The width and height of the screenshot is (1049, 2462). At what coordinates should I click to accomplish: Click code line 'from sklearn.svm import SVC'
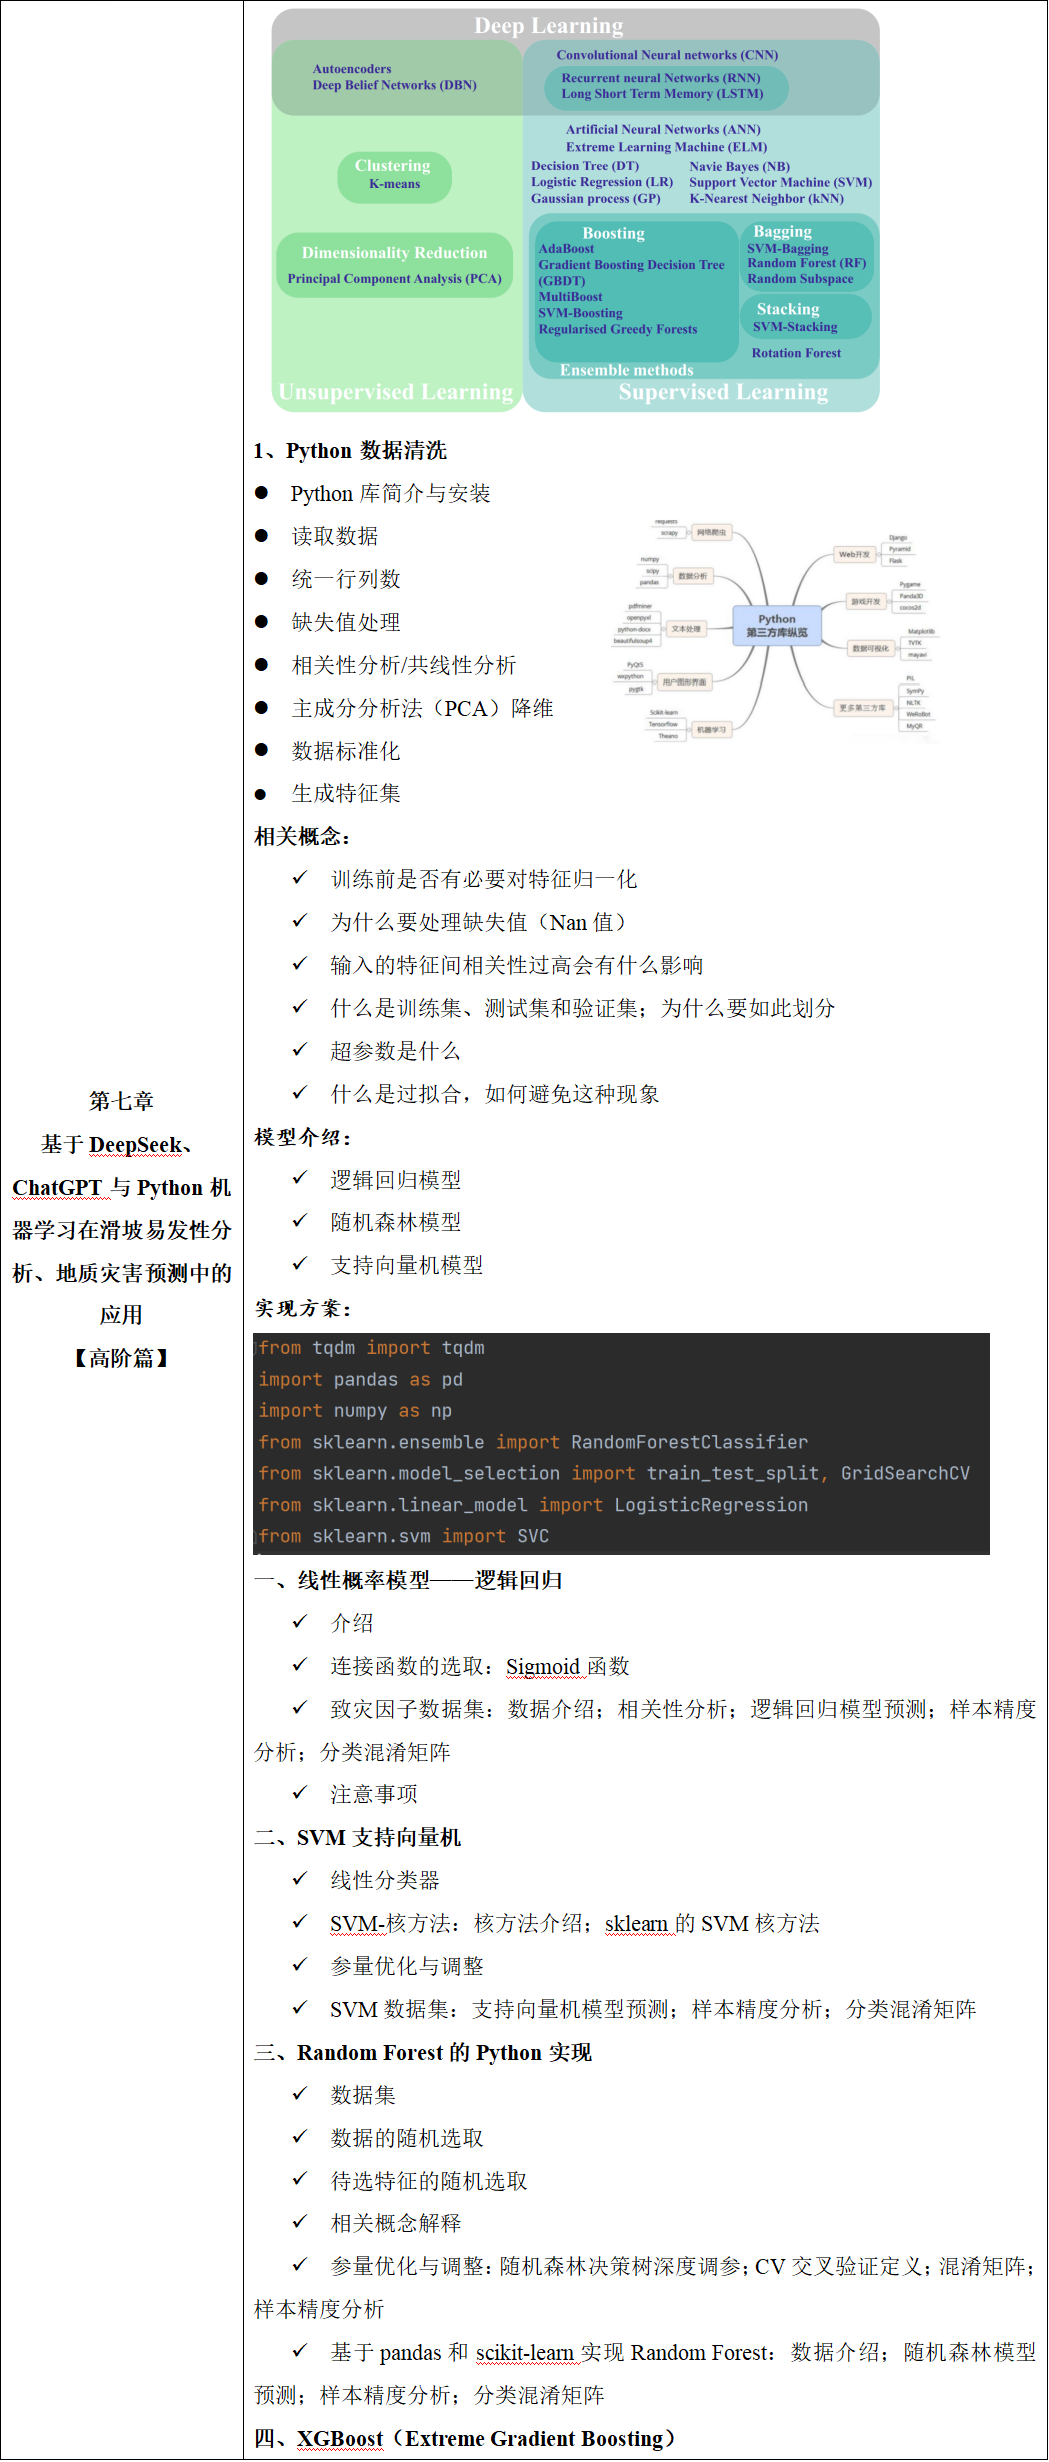[x=403, y=1536]
